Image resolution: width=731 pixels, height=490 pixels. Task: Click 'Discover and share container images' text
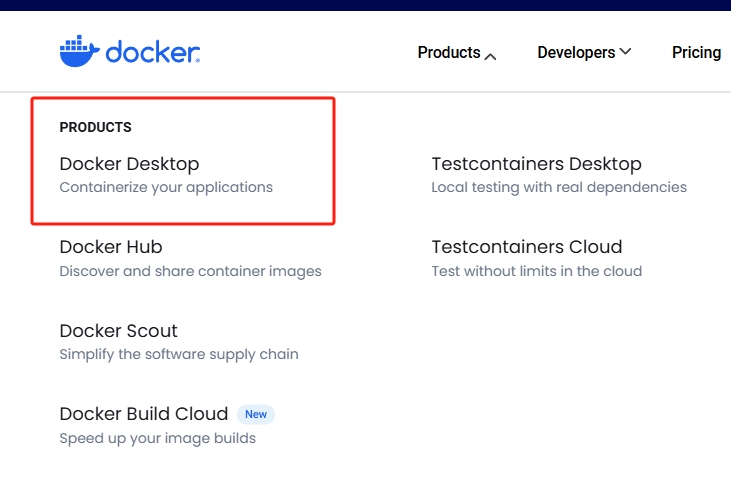[190, 271]
